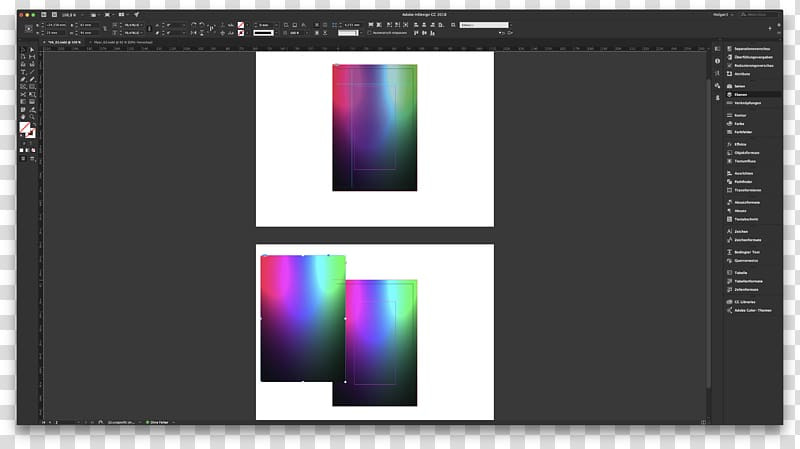
Task: Click the reference point locator grid
Action: (29, 29)
